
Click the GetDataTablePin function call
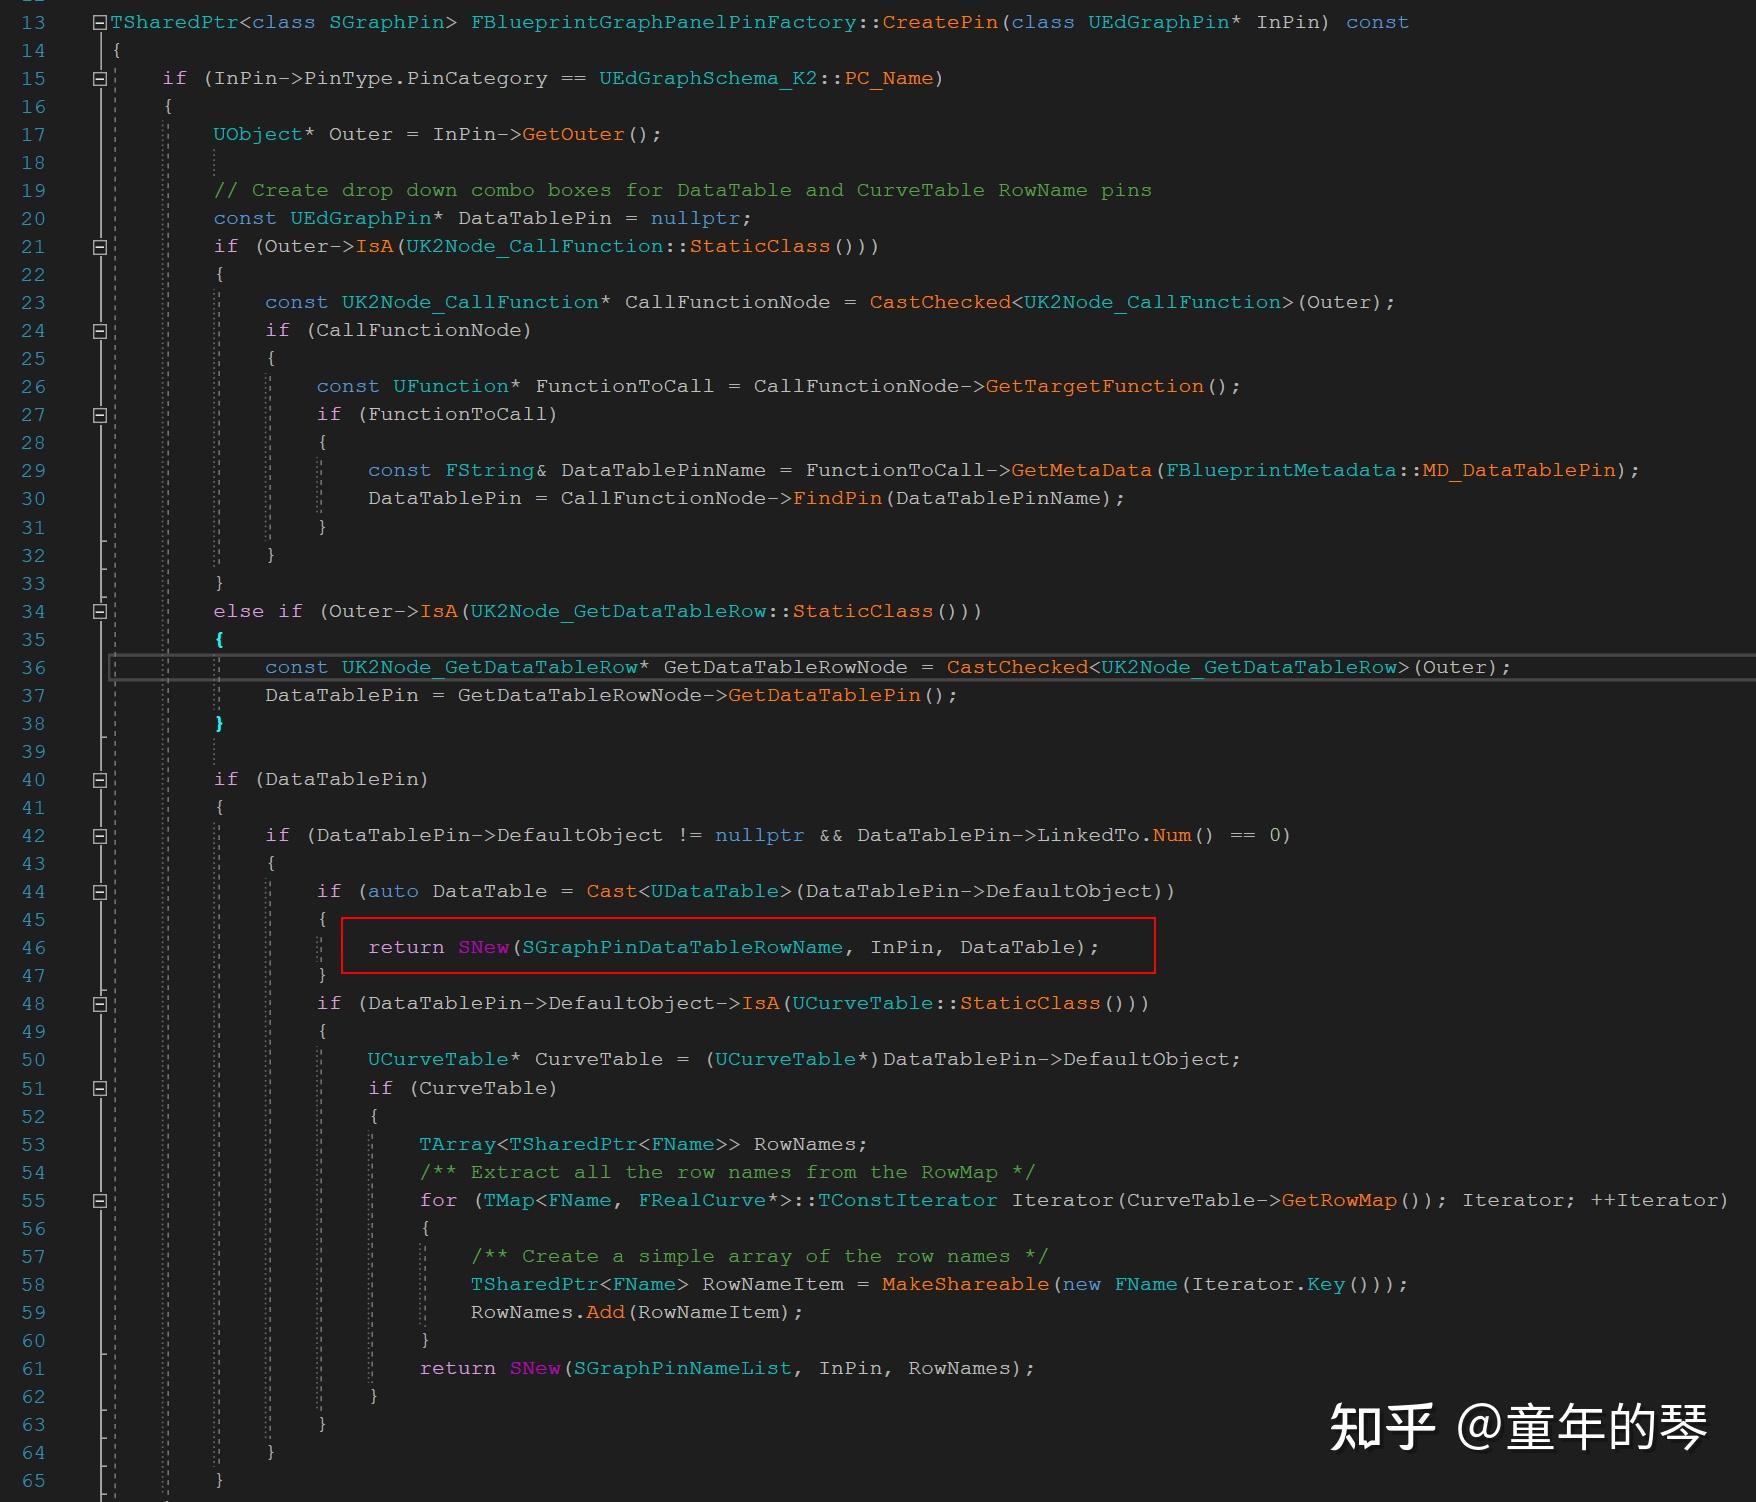(x=826, y=695)
